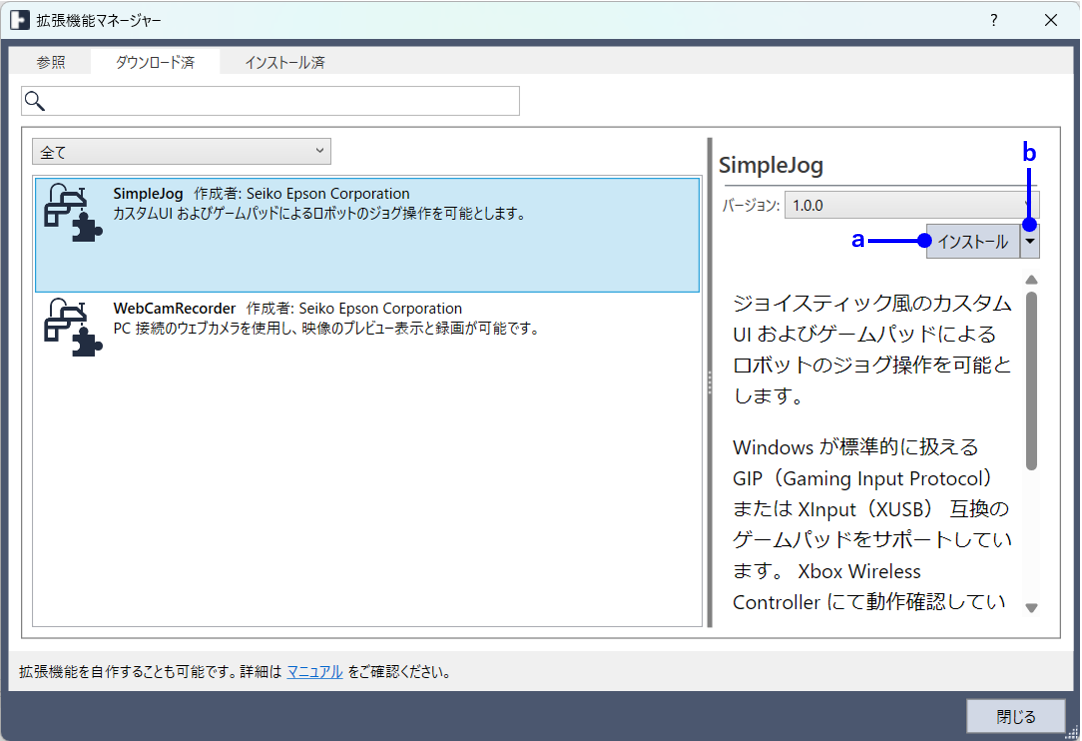Click the description scroll down arrow

point(1031,607)
